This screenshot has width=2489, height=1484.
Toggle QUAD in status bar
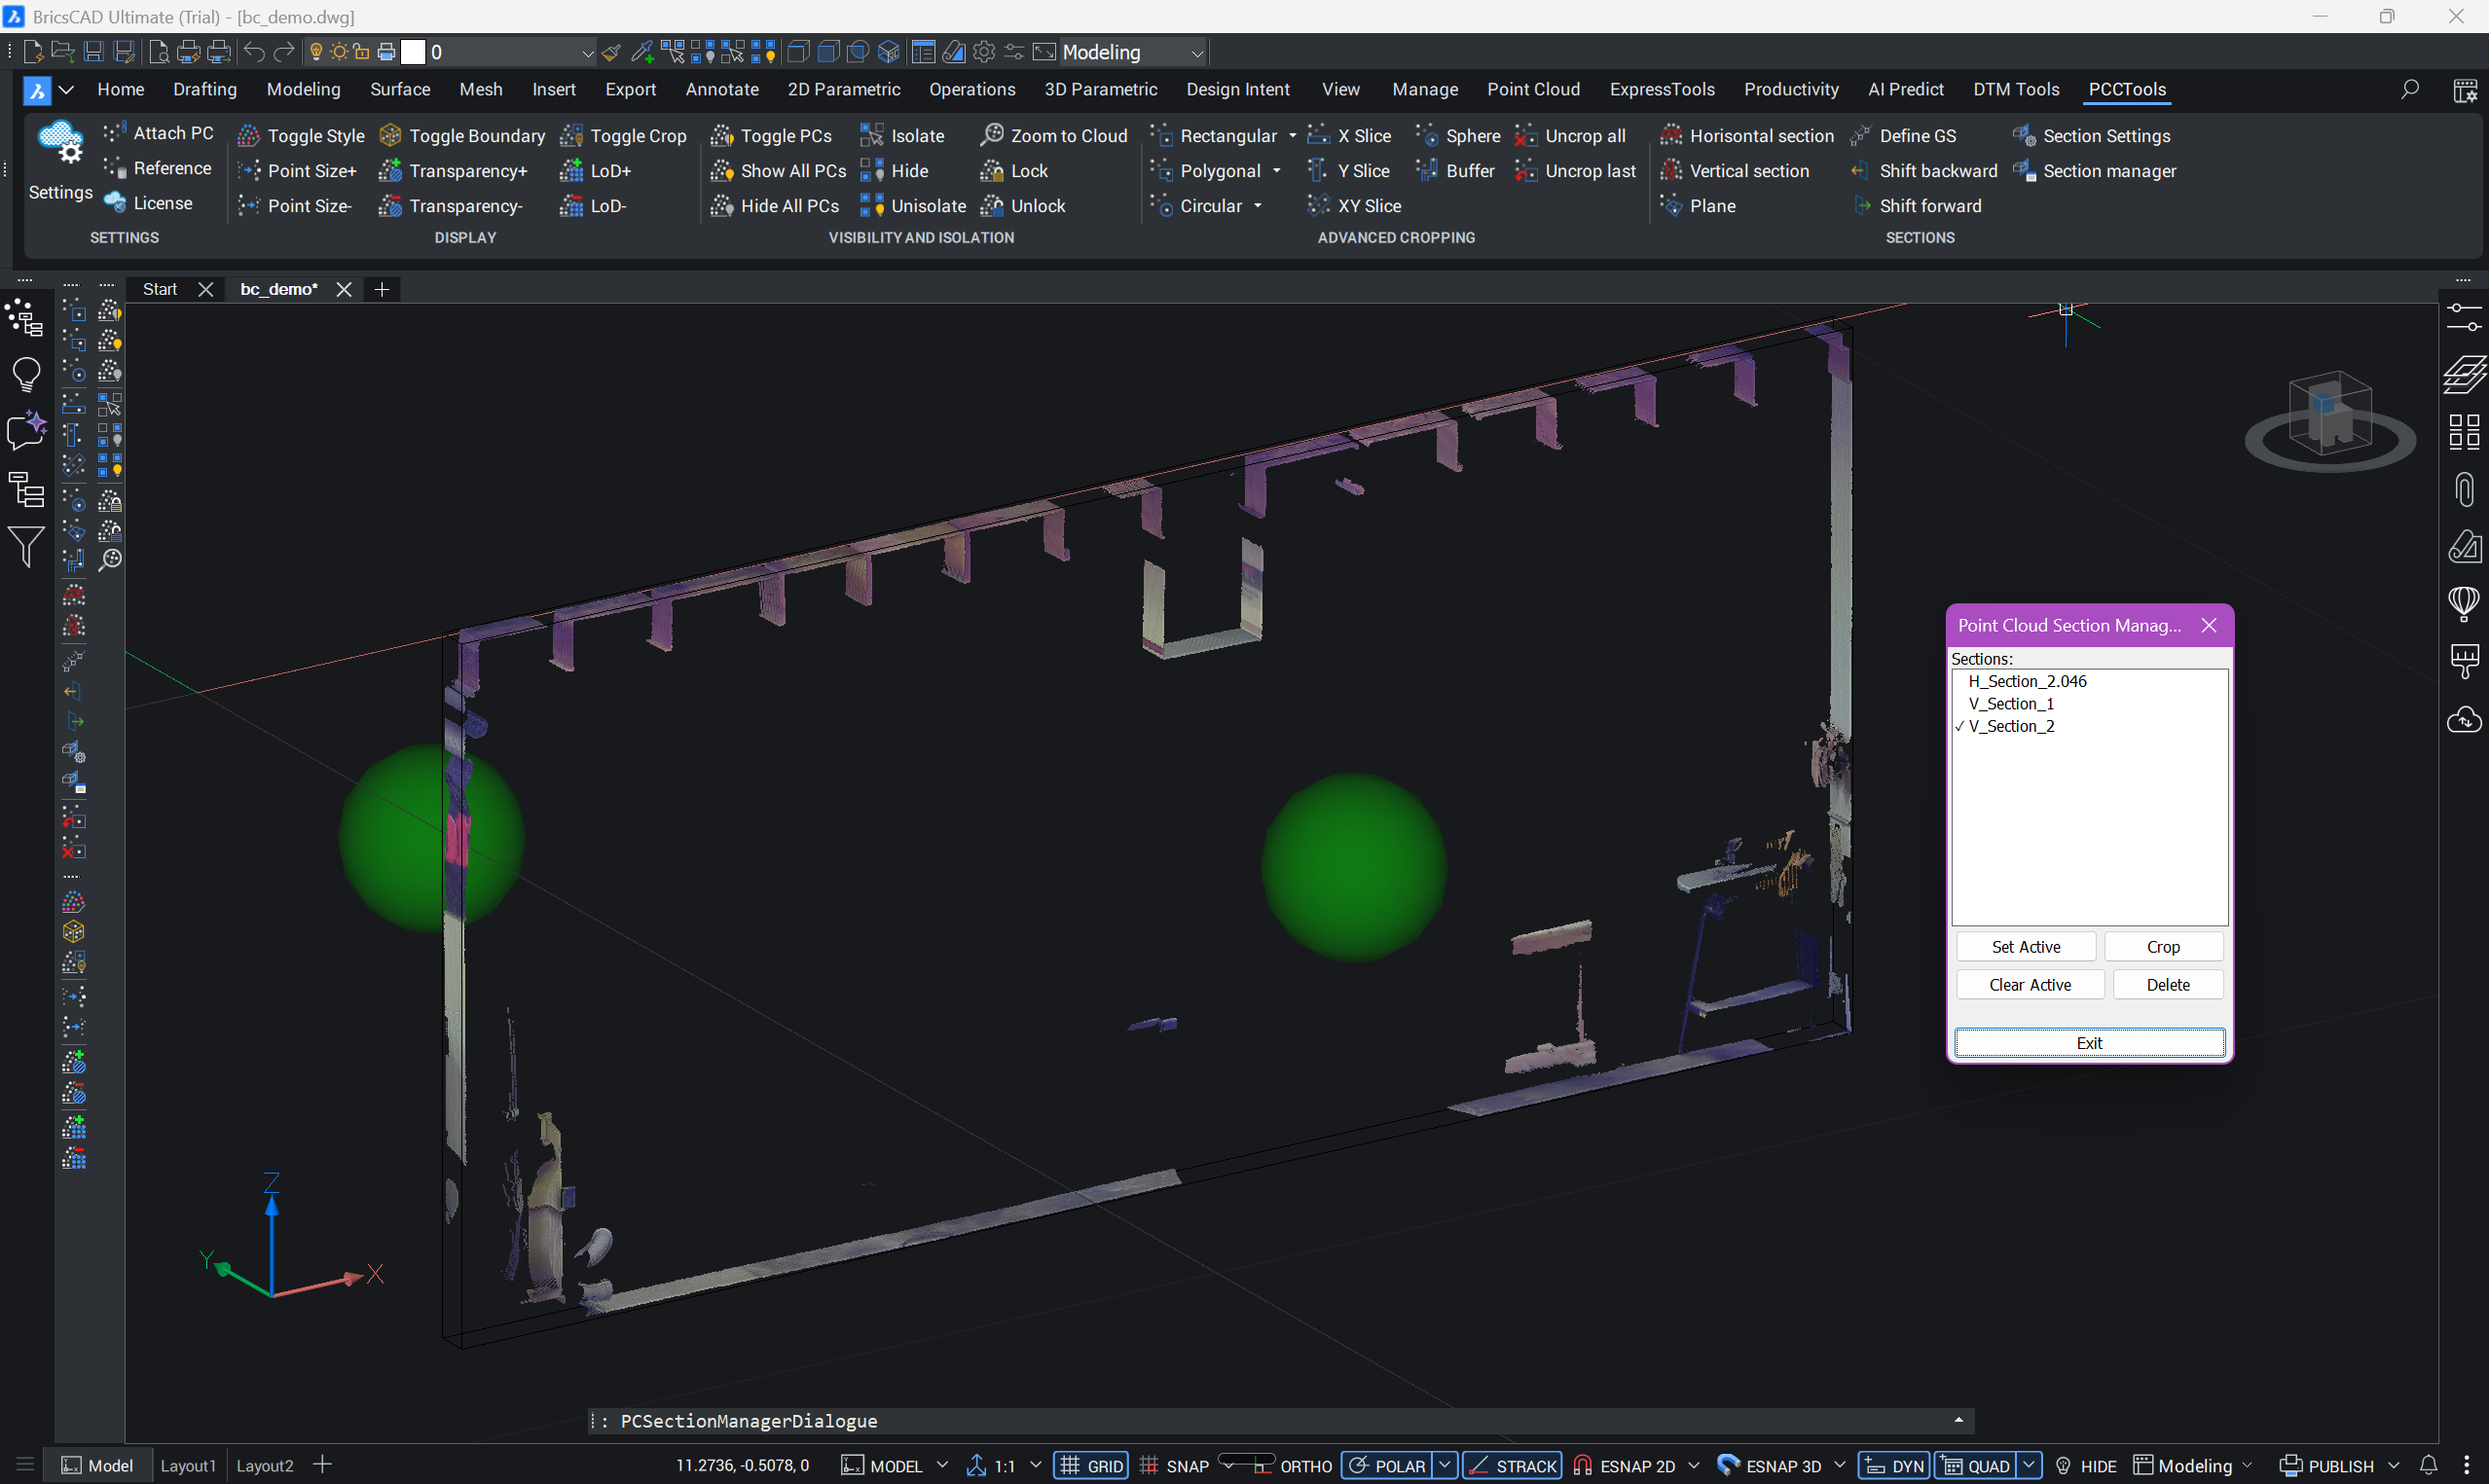tap(1975, 1465)
